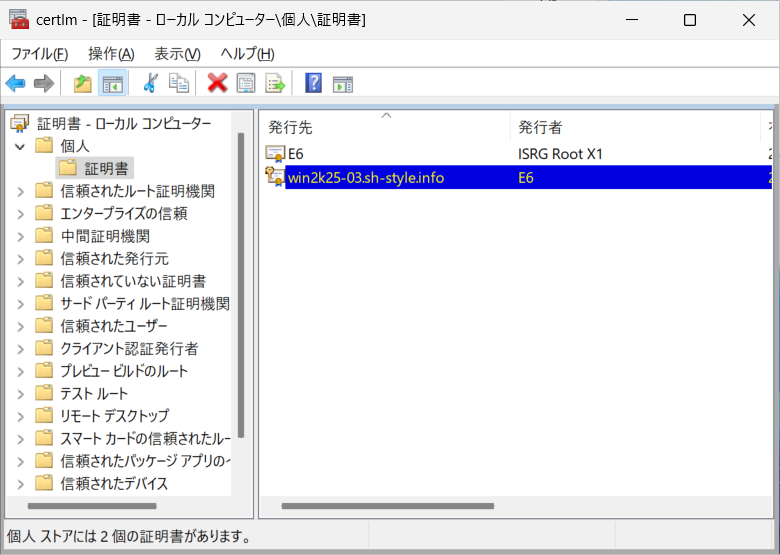Select the win2k25-03.sh-style.info certificate name
780x555 pixels.
[x=366, y=178]
